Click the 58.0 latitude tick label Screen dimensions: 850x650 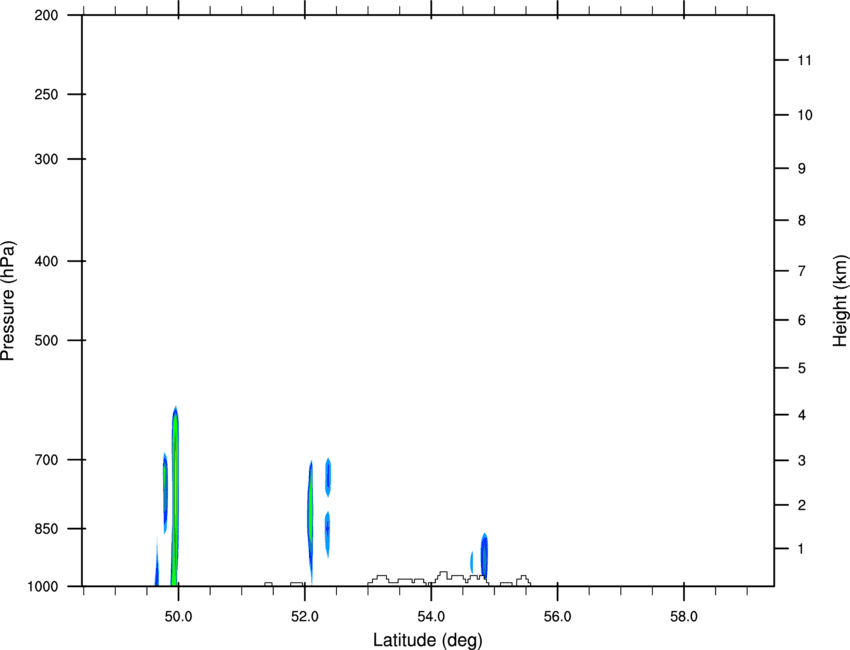684,617
